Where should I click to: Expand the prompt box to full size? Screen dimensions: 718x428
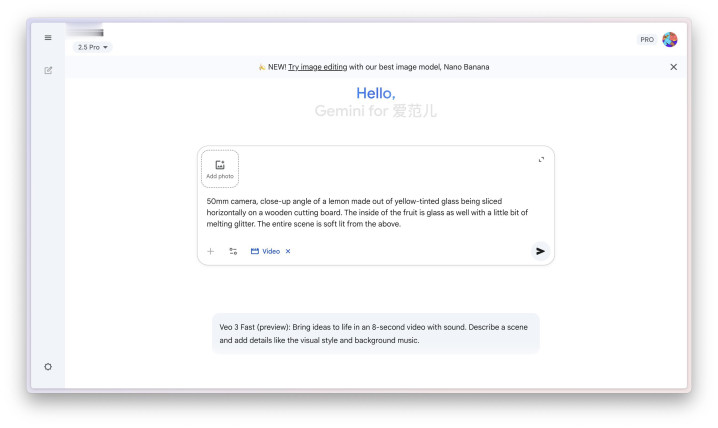click(541, 159)
